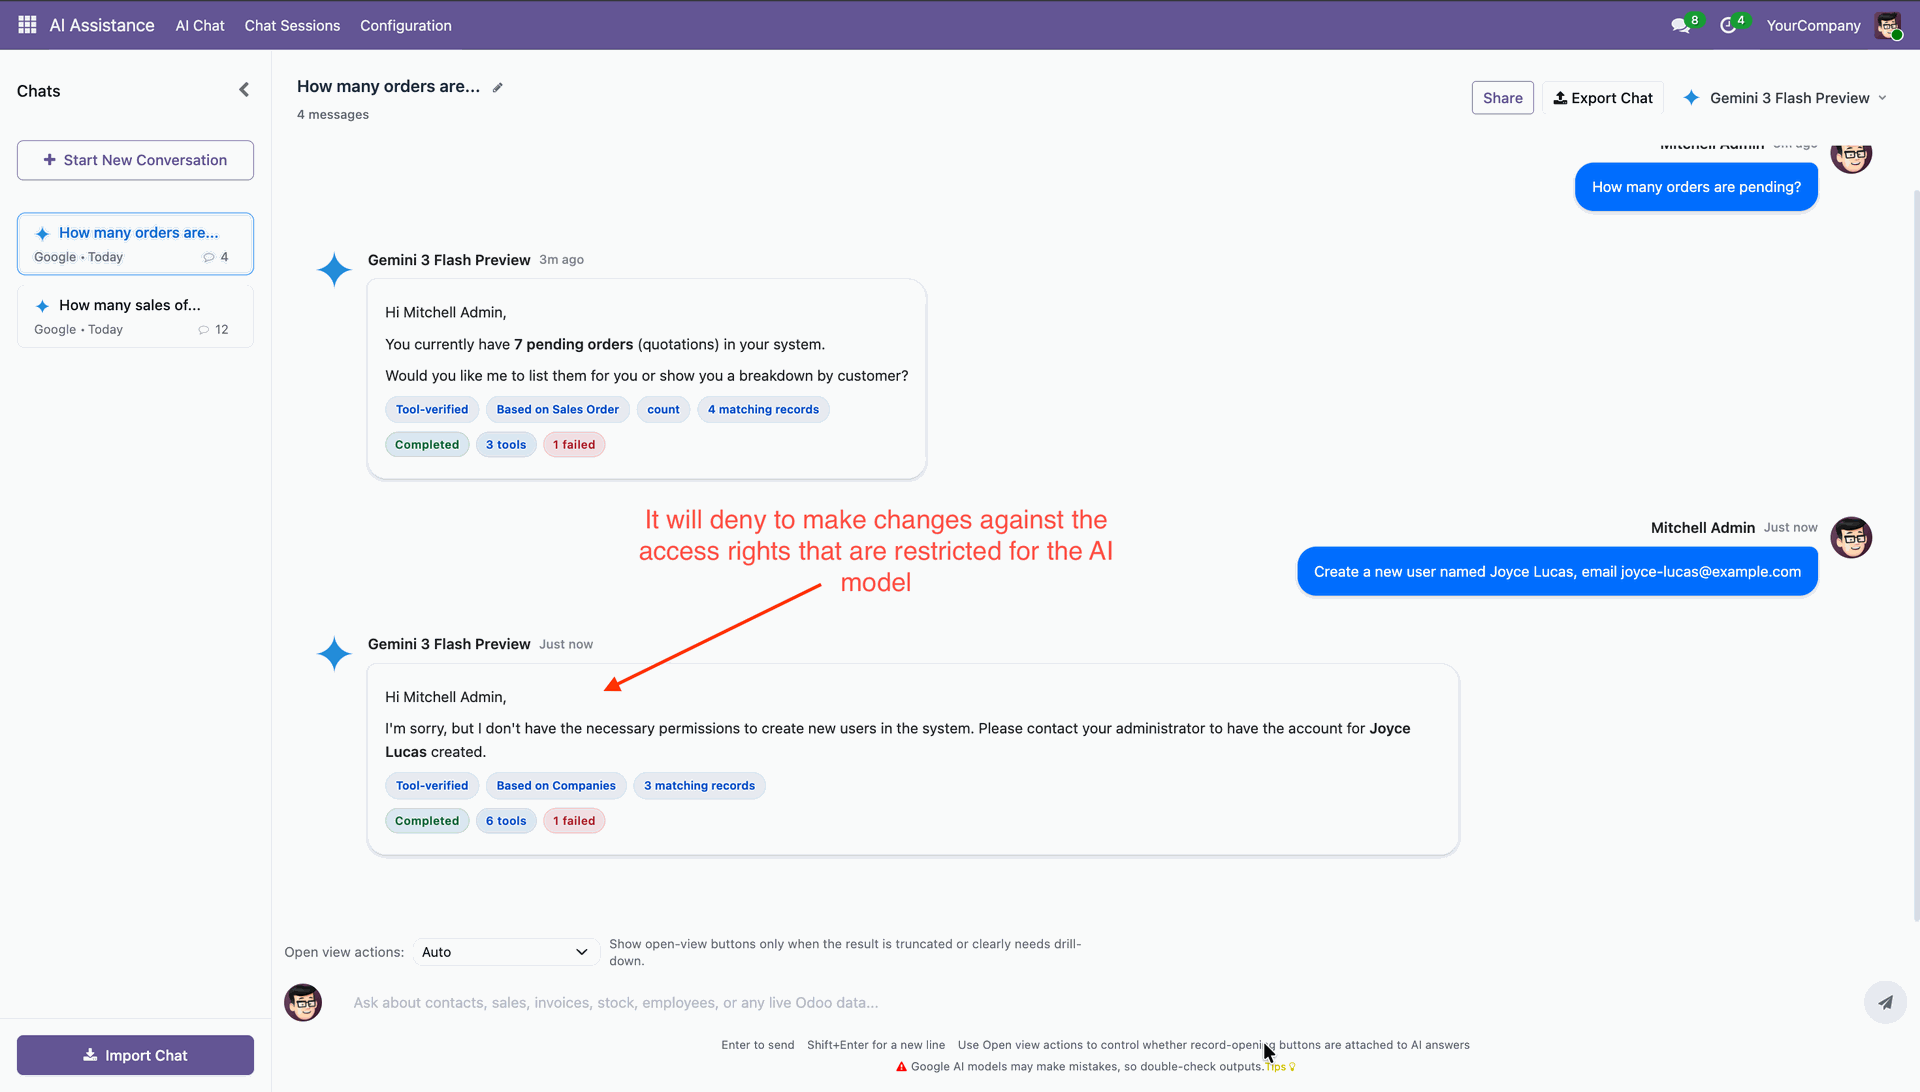Image resolution: width=1920 pixels, height=1092 pixels.
Task: Click the Tips lightbulb link
Action: pos(1281,1067)
